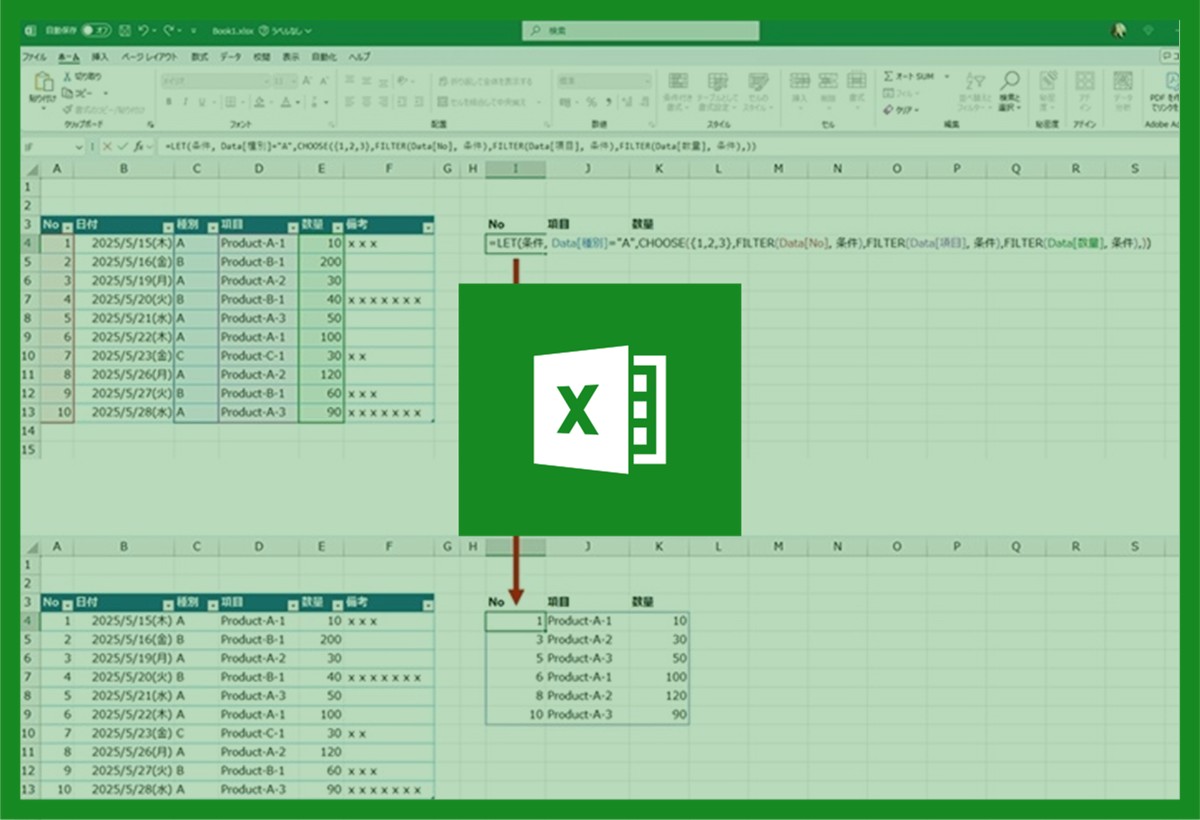1200x820 pixels.
Task: Click the Conditional Formatting icon
Action: [x=678, y=82]
